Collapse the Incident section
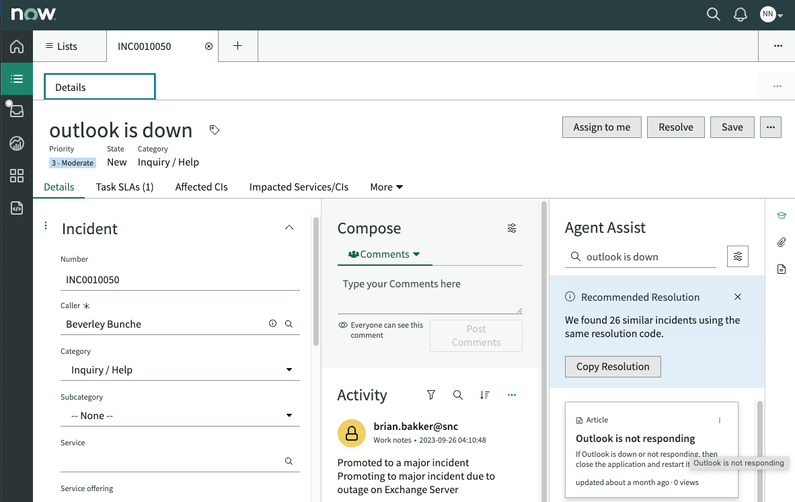795x502 pixels. pos(289,228)
